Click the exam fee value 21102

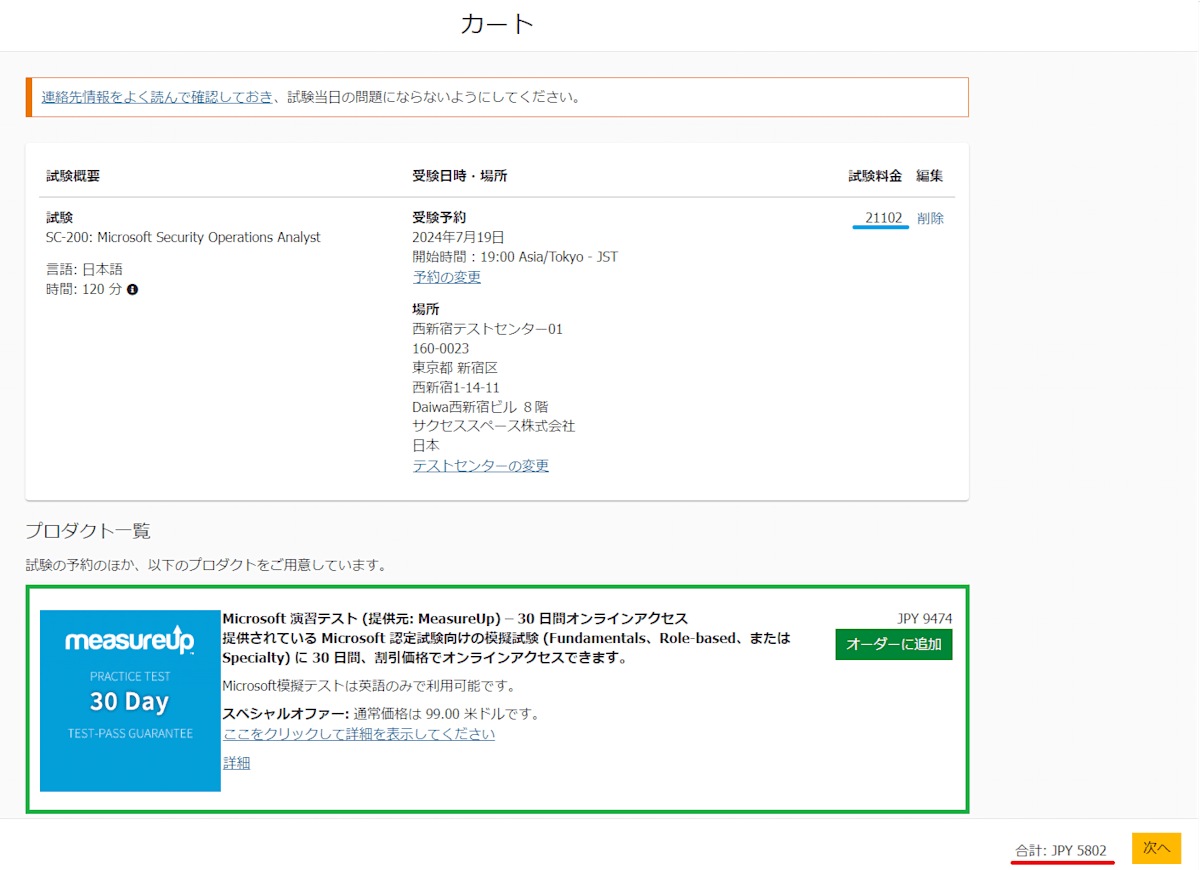pyautogui.click(x=884, y=218)
